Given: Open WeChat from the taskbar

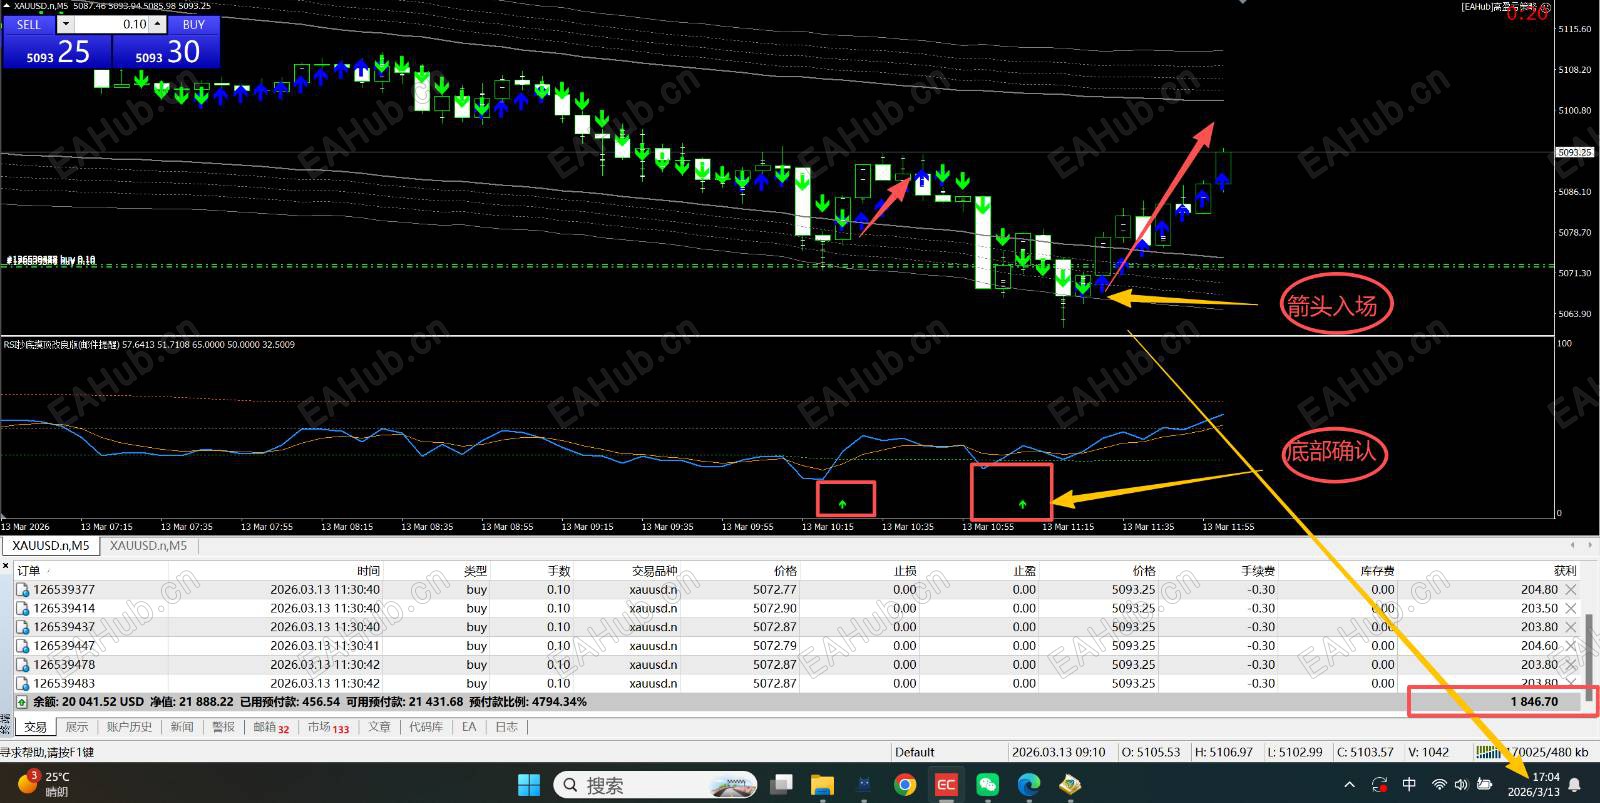Looking at the screenshot, I should coord(987,784).
